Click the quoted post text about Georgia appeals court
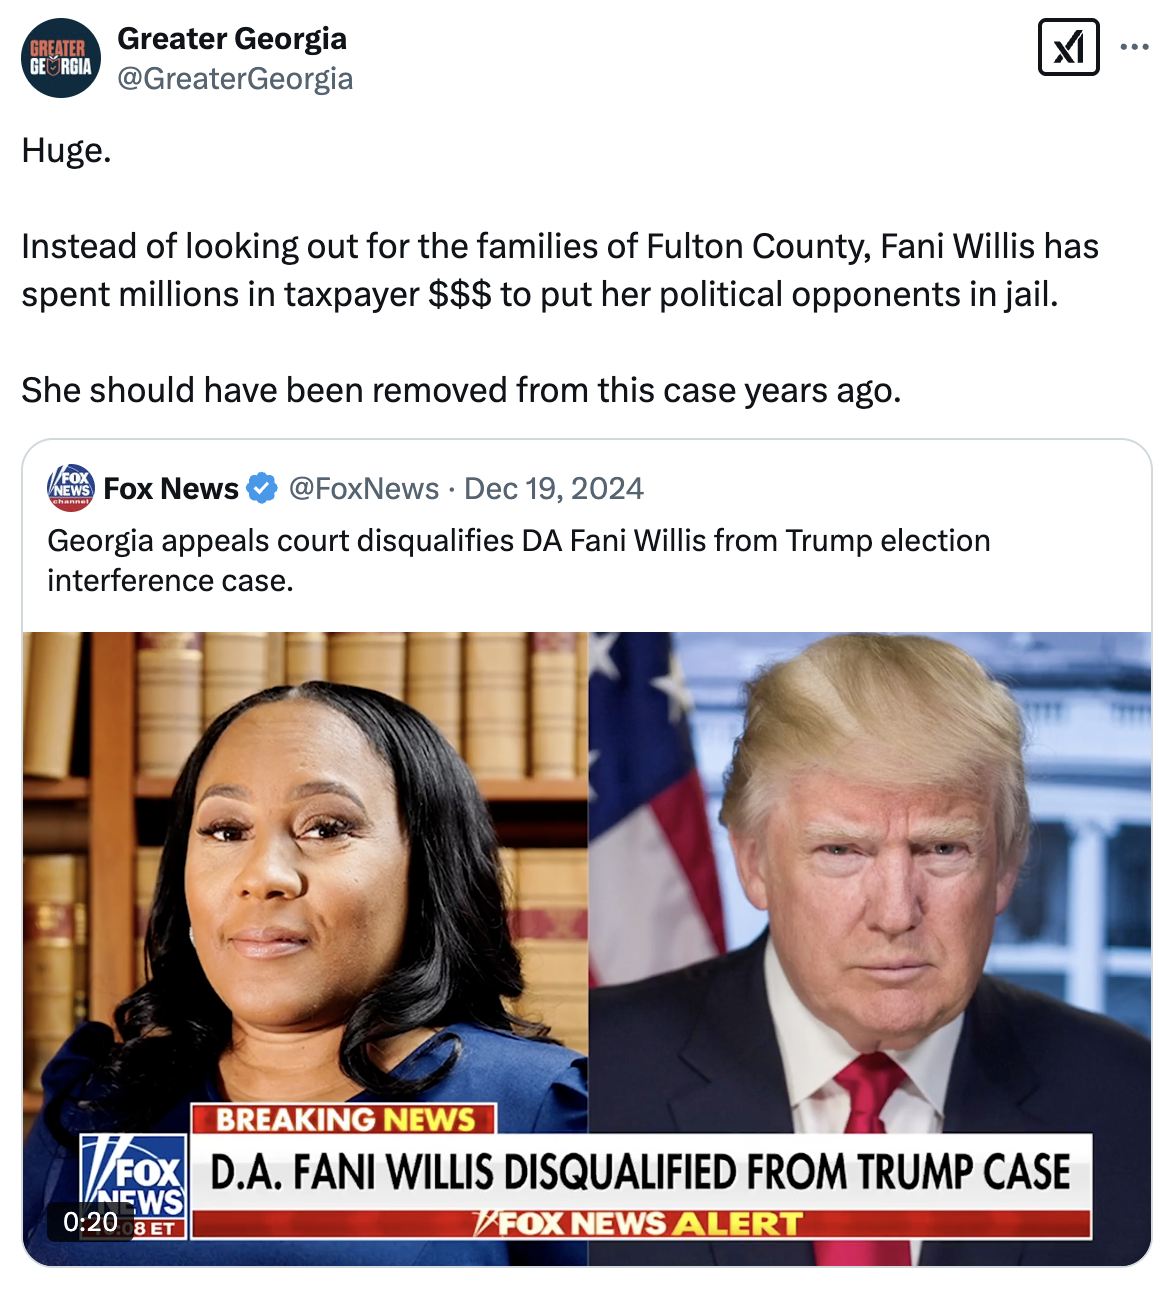The width and height of the screenshot is (1176, 1290). click(x=519, y=560)
